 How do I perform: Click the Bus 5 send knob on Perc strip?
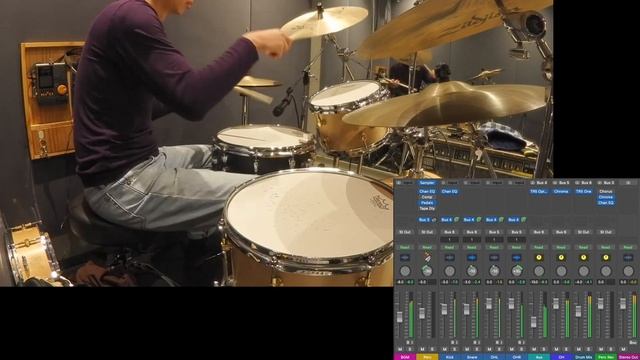[434, 220]
